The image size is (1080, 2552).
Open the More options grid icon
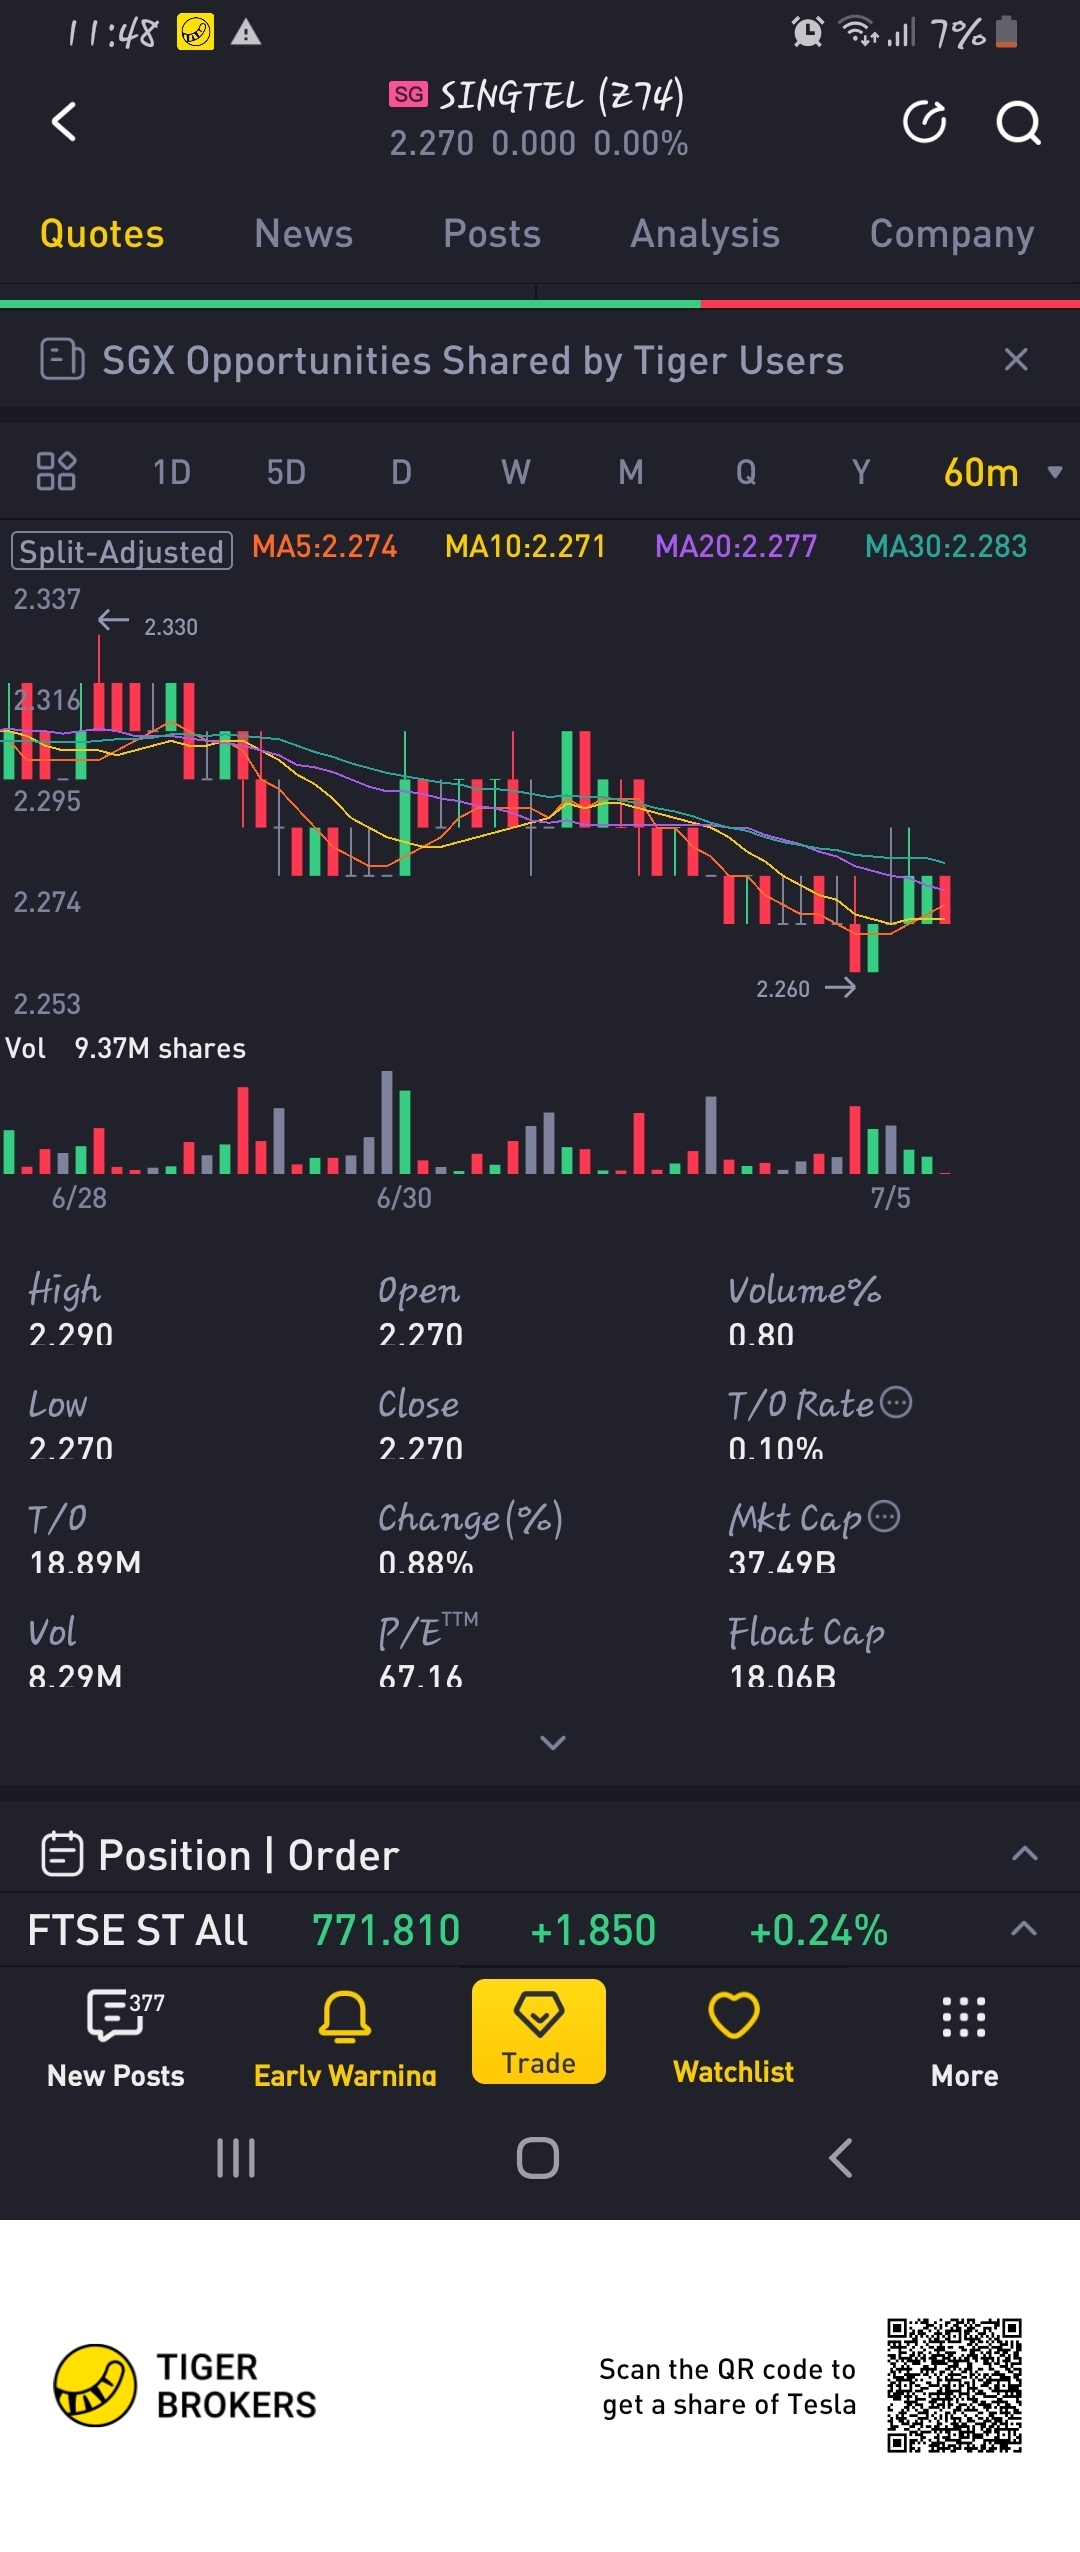[x=964, y=2017]
